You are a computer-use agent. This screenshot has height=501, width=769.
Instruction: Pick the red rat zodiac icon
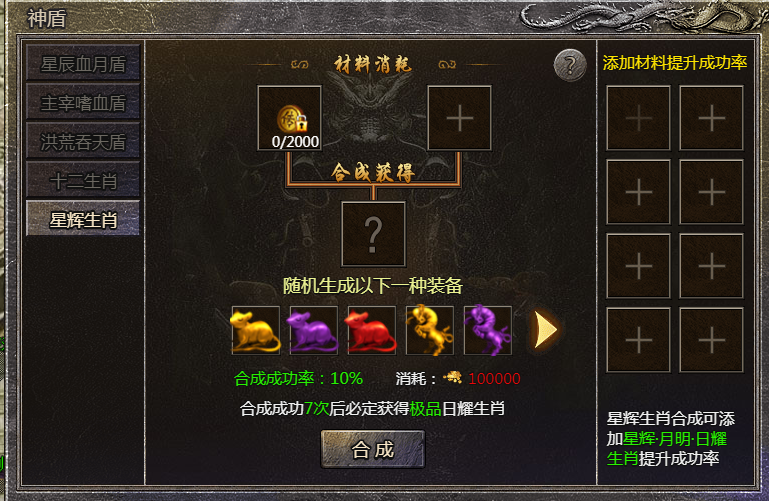[x=372, y=330]
